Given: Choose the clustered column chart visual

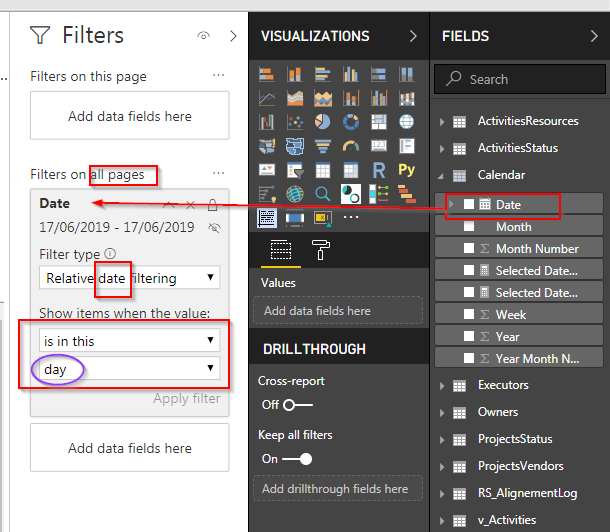Looking at the screenshot, I should click(351, 74).
